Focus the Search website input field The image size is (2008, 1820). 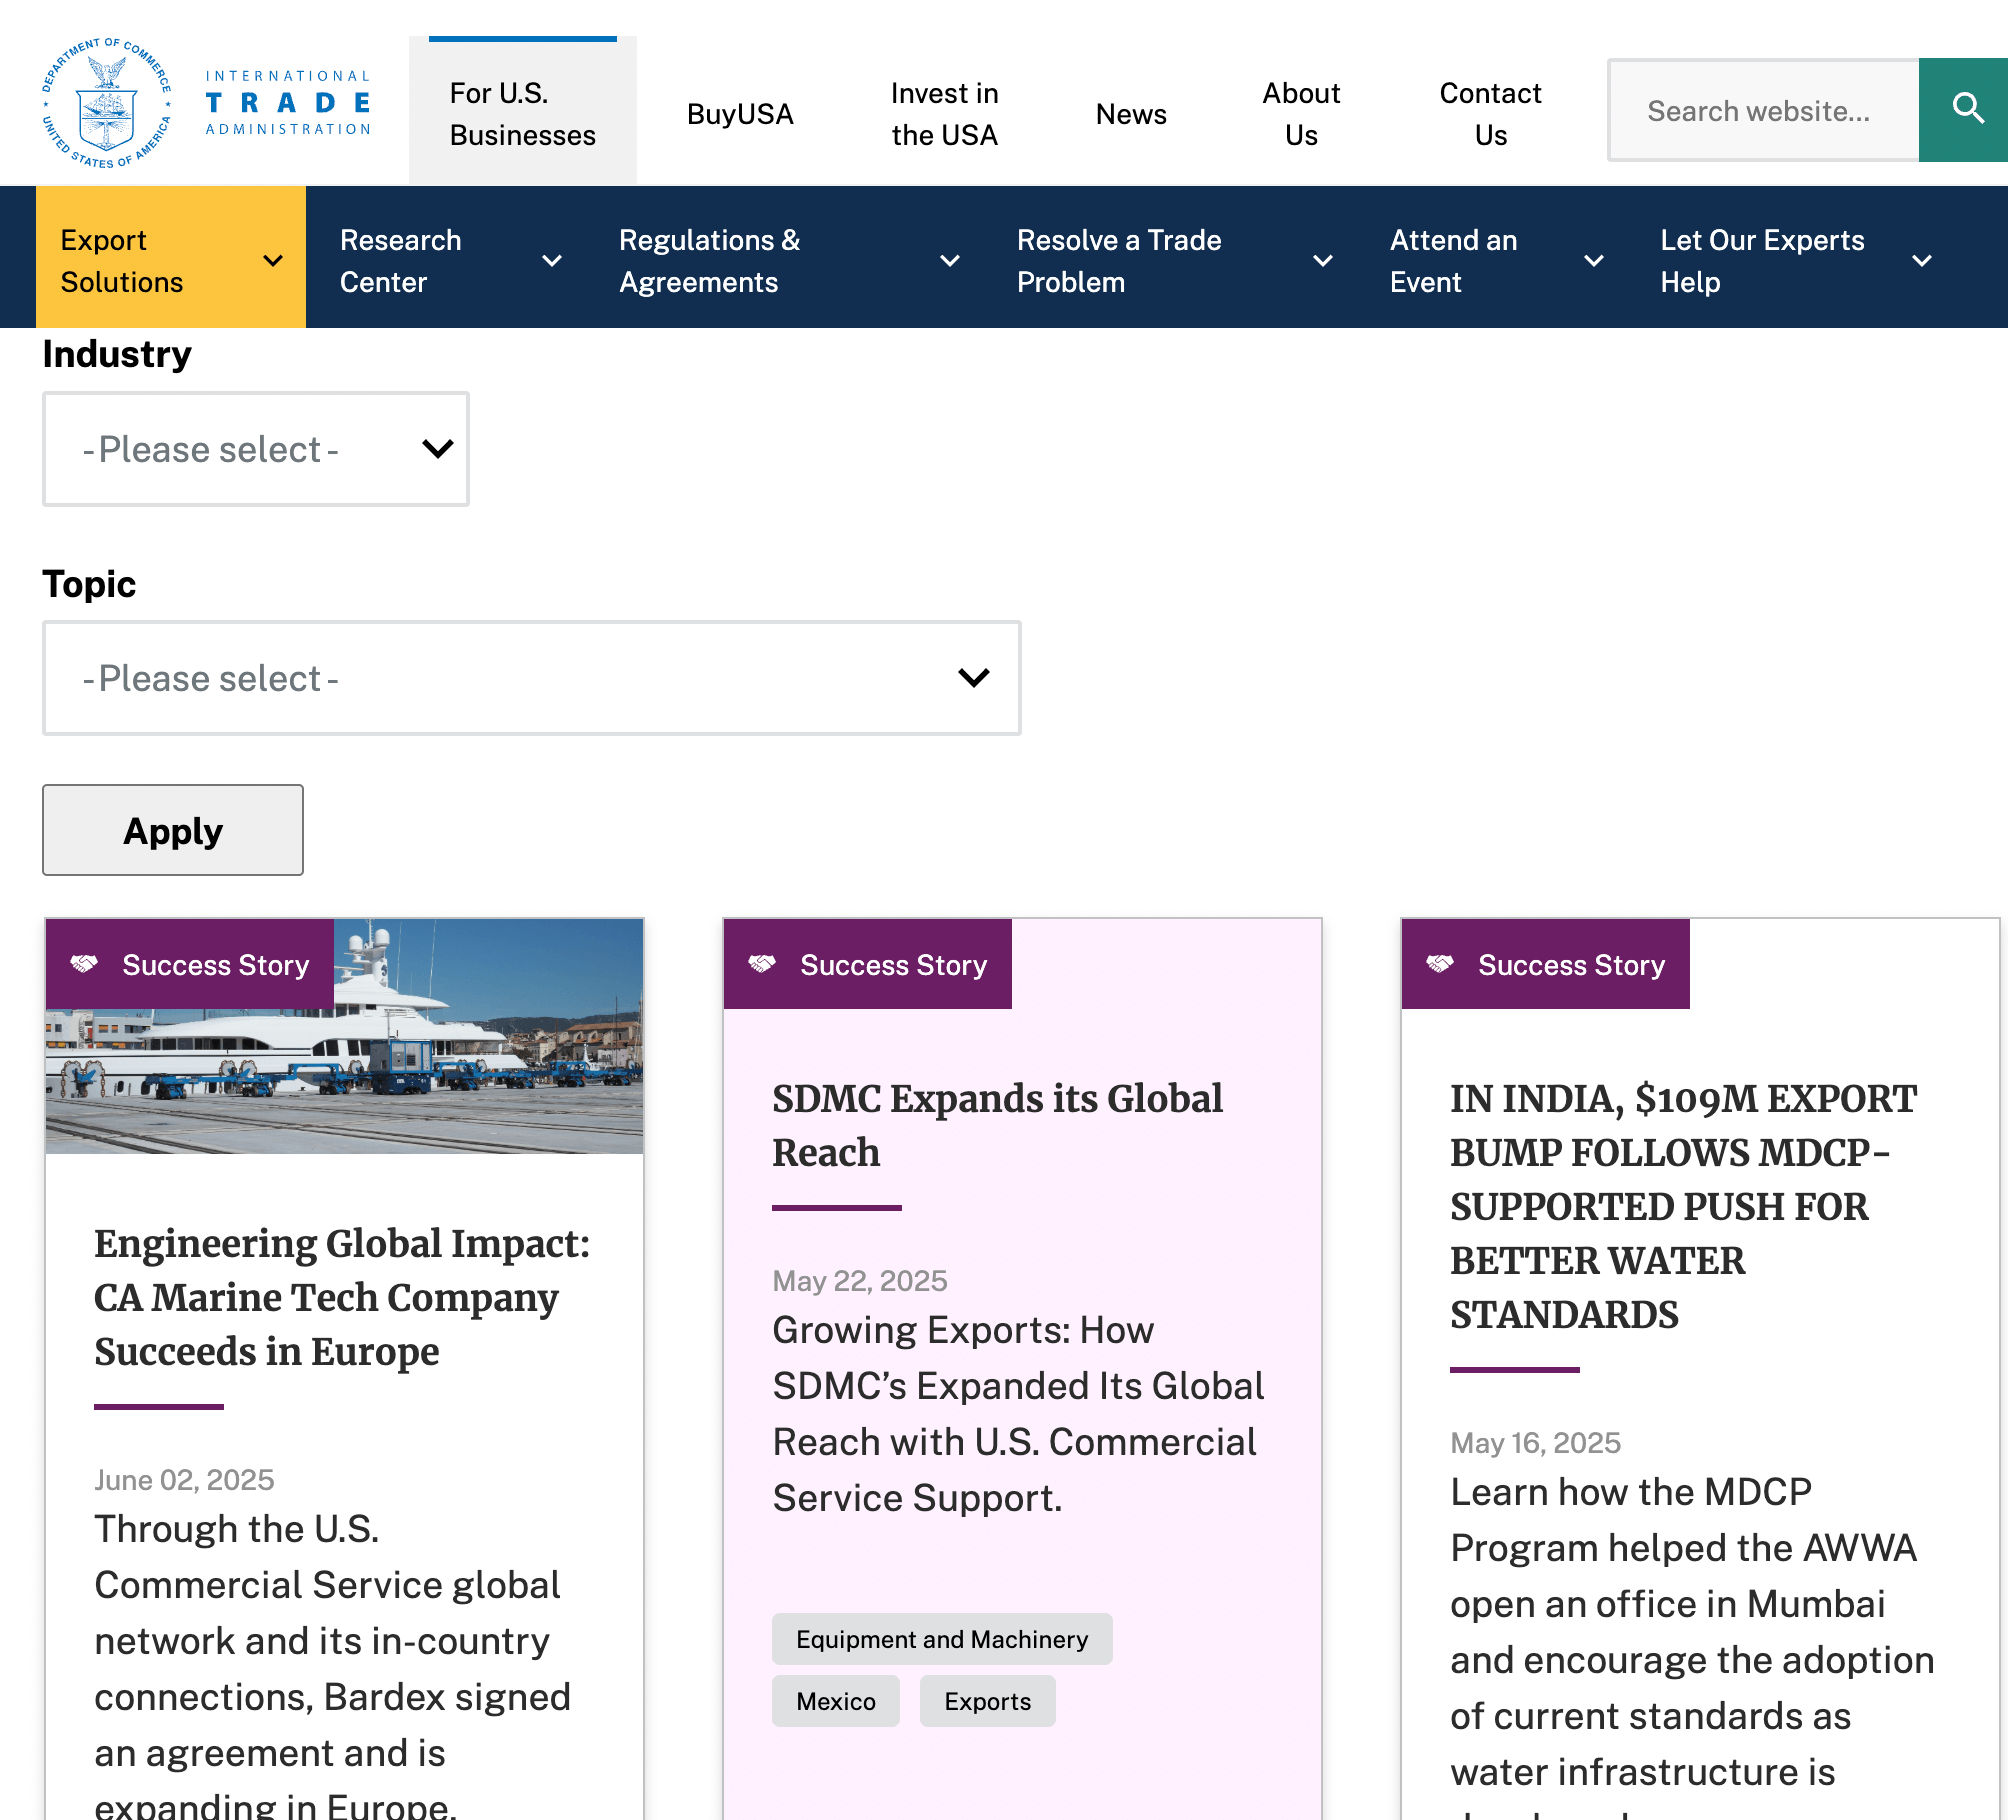pos(1763,110)
